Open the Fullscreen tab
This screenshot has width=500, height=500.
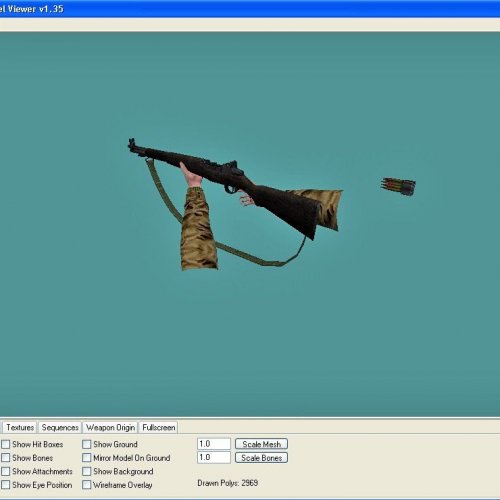coord(159,427)
